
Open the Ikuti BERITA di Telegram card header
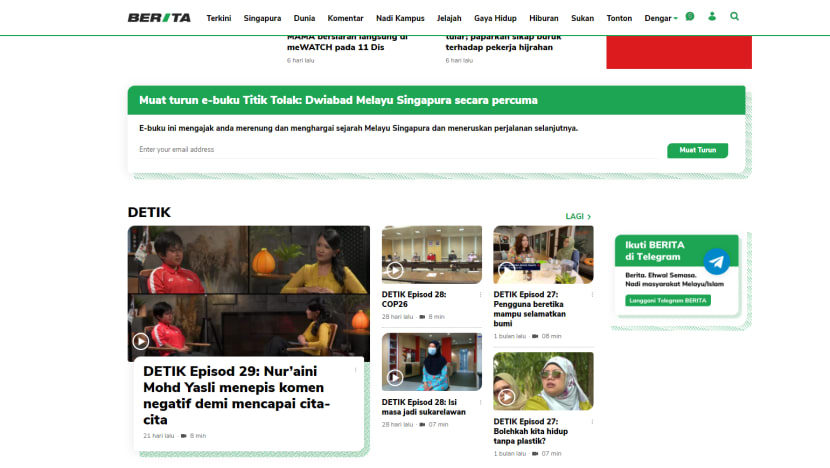pyautogui.click(x=676, y=250)
